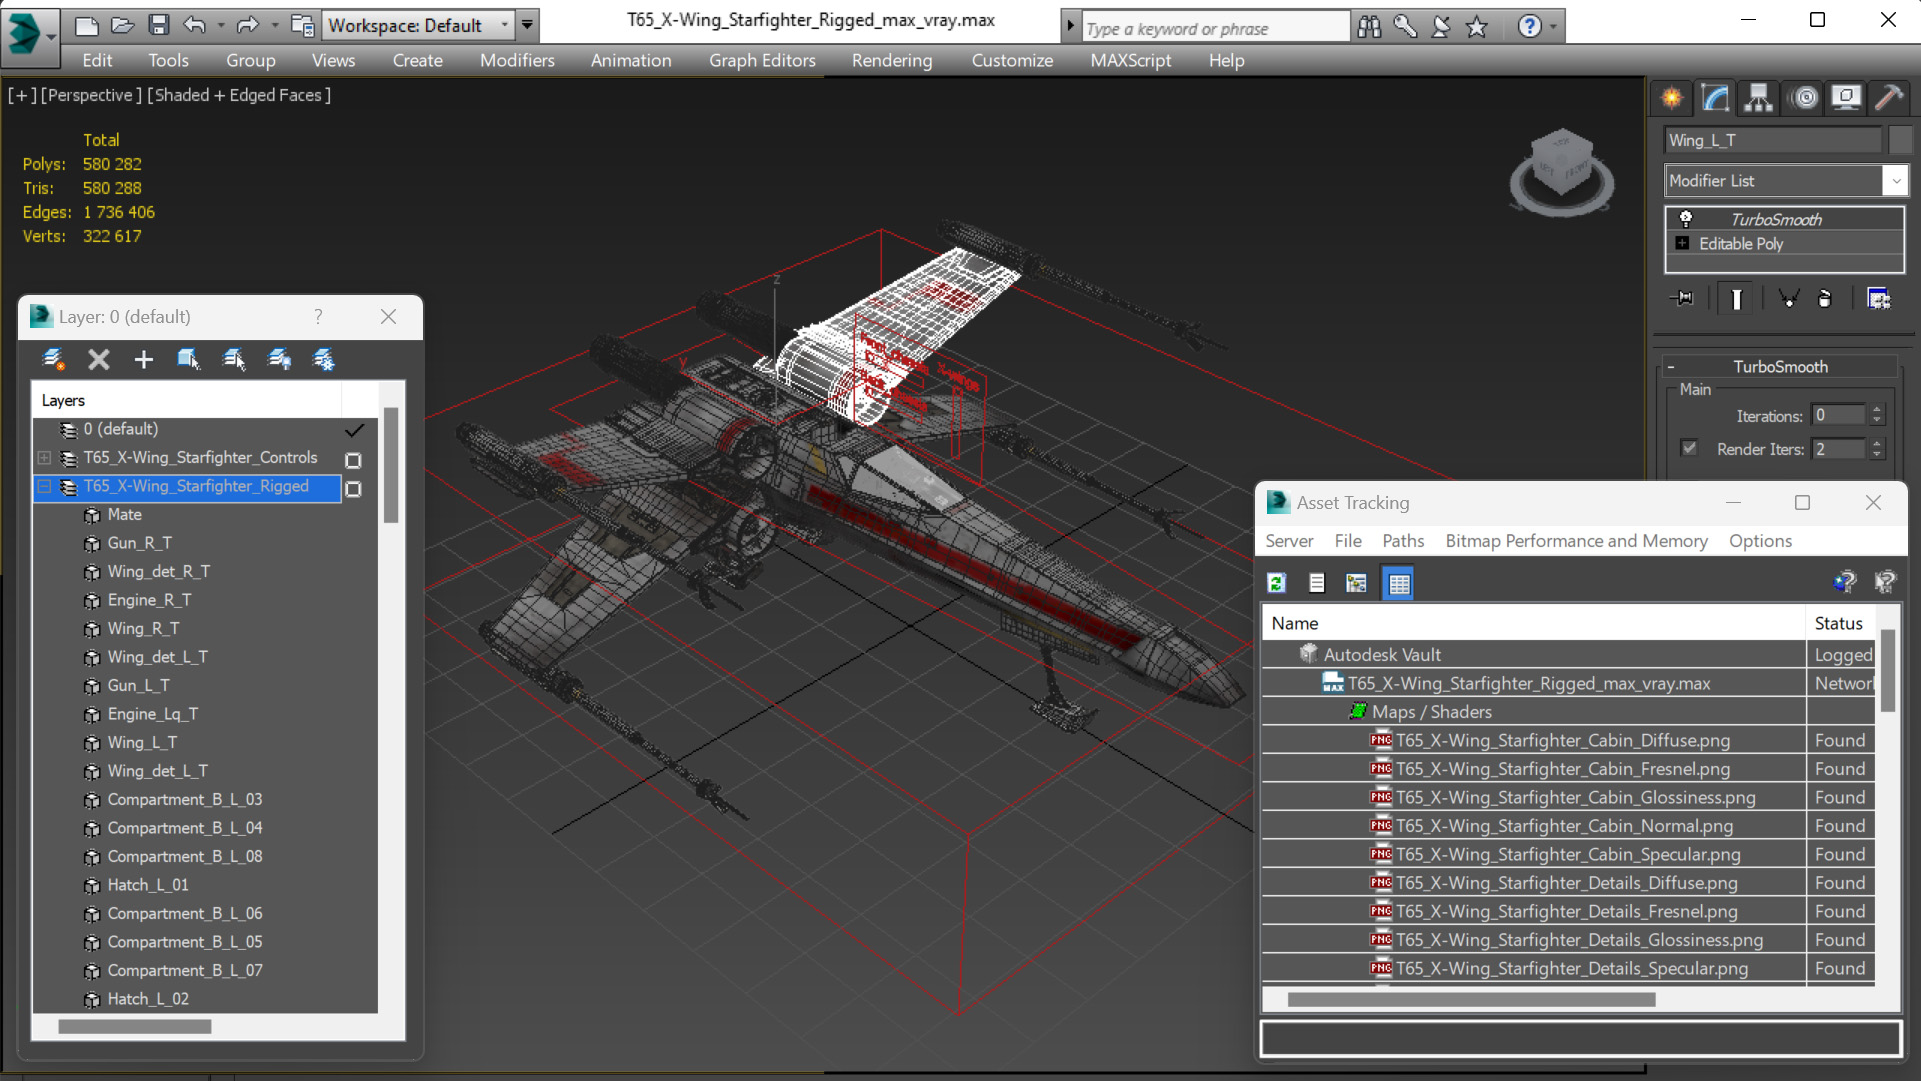Image resolution: width=1921 pixels, height=1081 pixels.
Task: Redo action arrow icon in title bar
Action: pyautogui.click(x=247, y=25)
